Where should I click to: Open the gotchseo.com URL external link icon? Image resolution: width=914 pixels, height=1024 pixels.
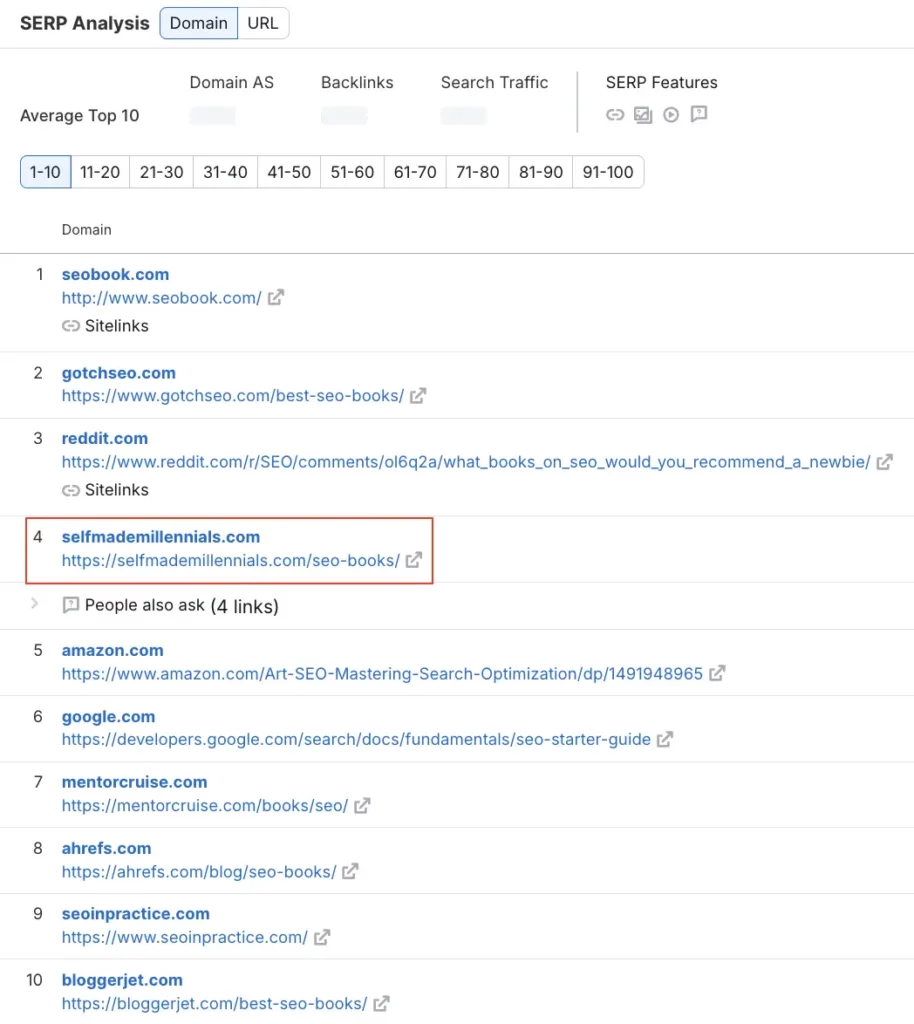pyautogui.click(x=417, y=395)
